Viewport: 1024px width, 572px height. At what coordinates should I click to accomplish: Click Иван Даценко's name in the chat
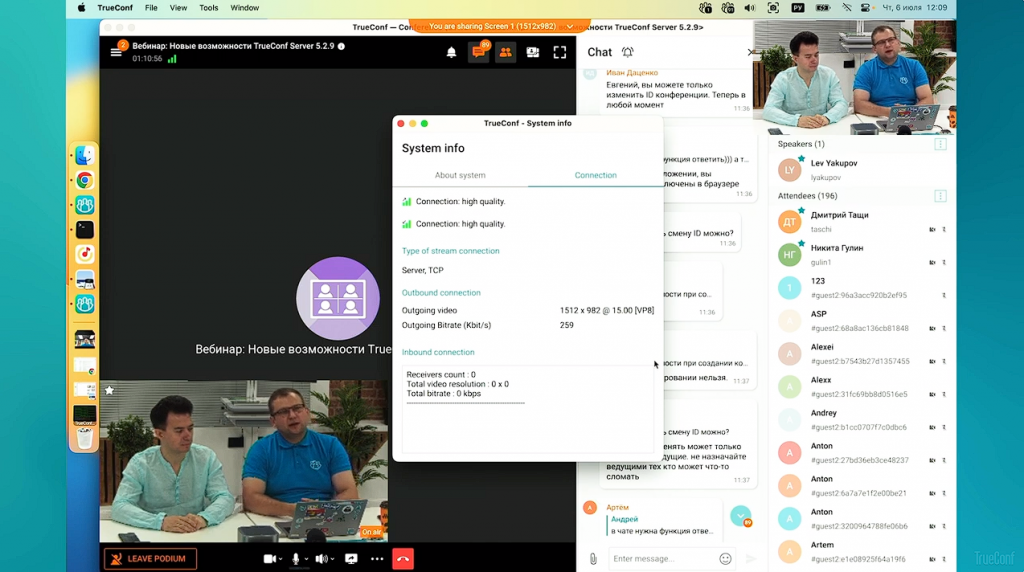pos(632,72)
